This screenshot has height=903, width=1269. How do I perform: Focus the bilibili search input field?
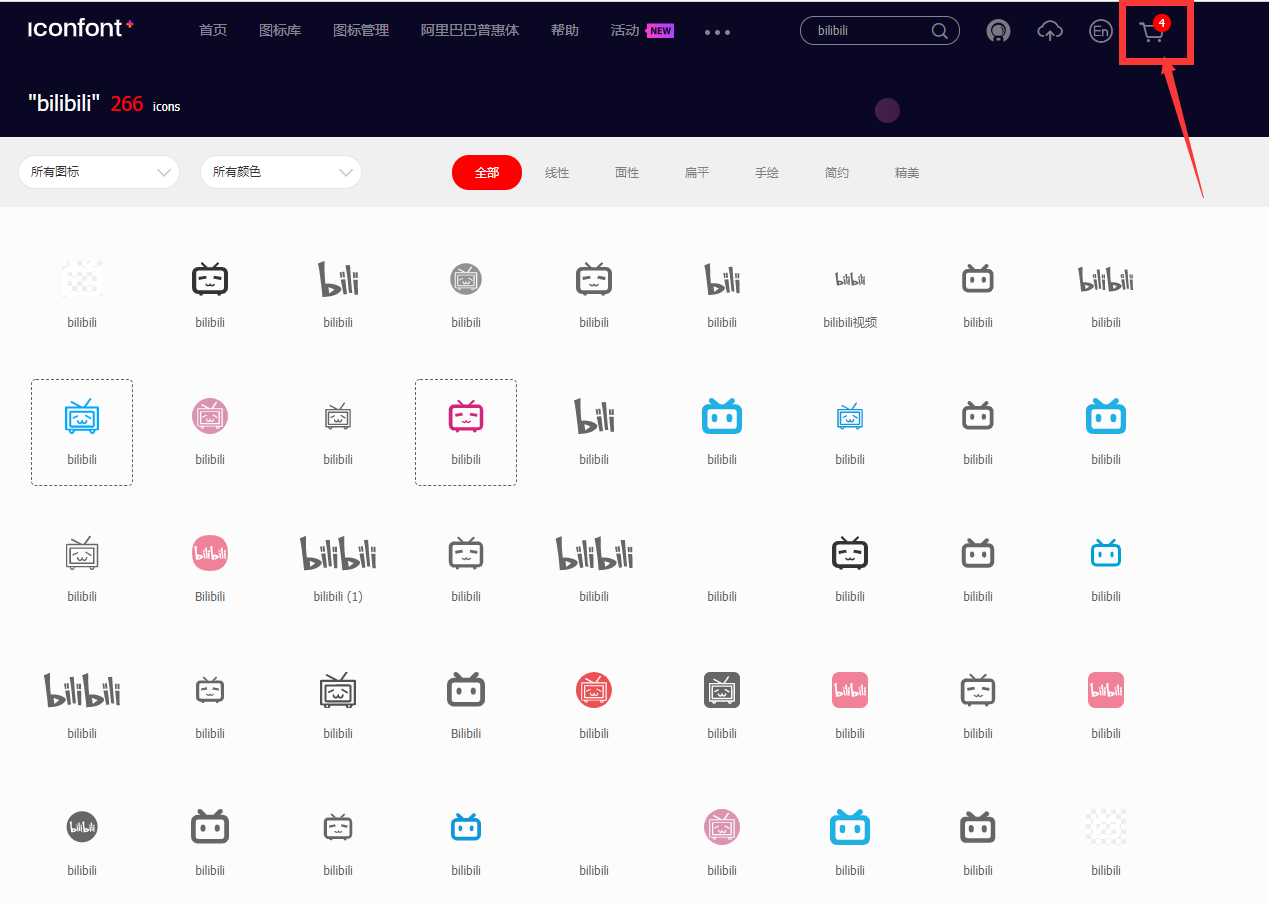pyautogui.click(x=865, y=31)
